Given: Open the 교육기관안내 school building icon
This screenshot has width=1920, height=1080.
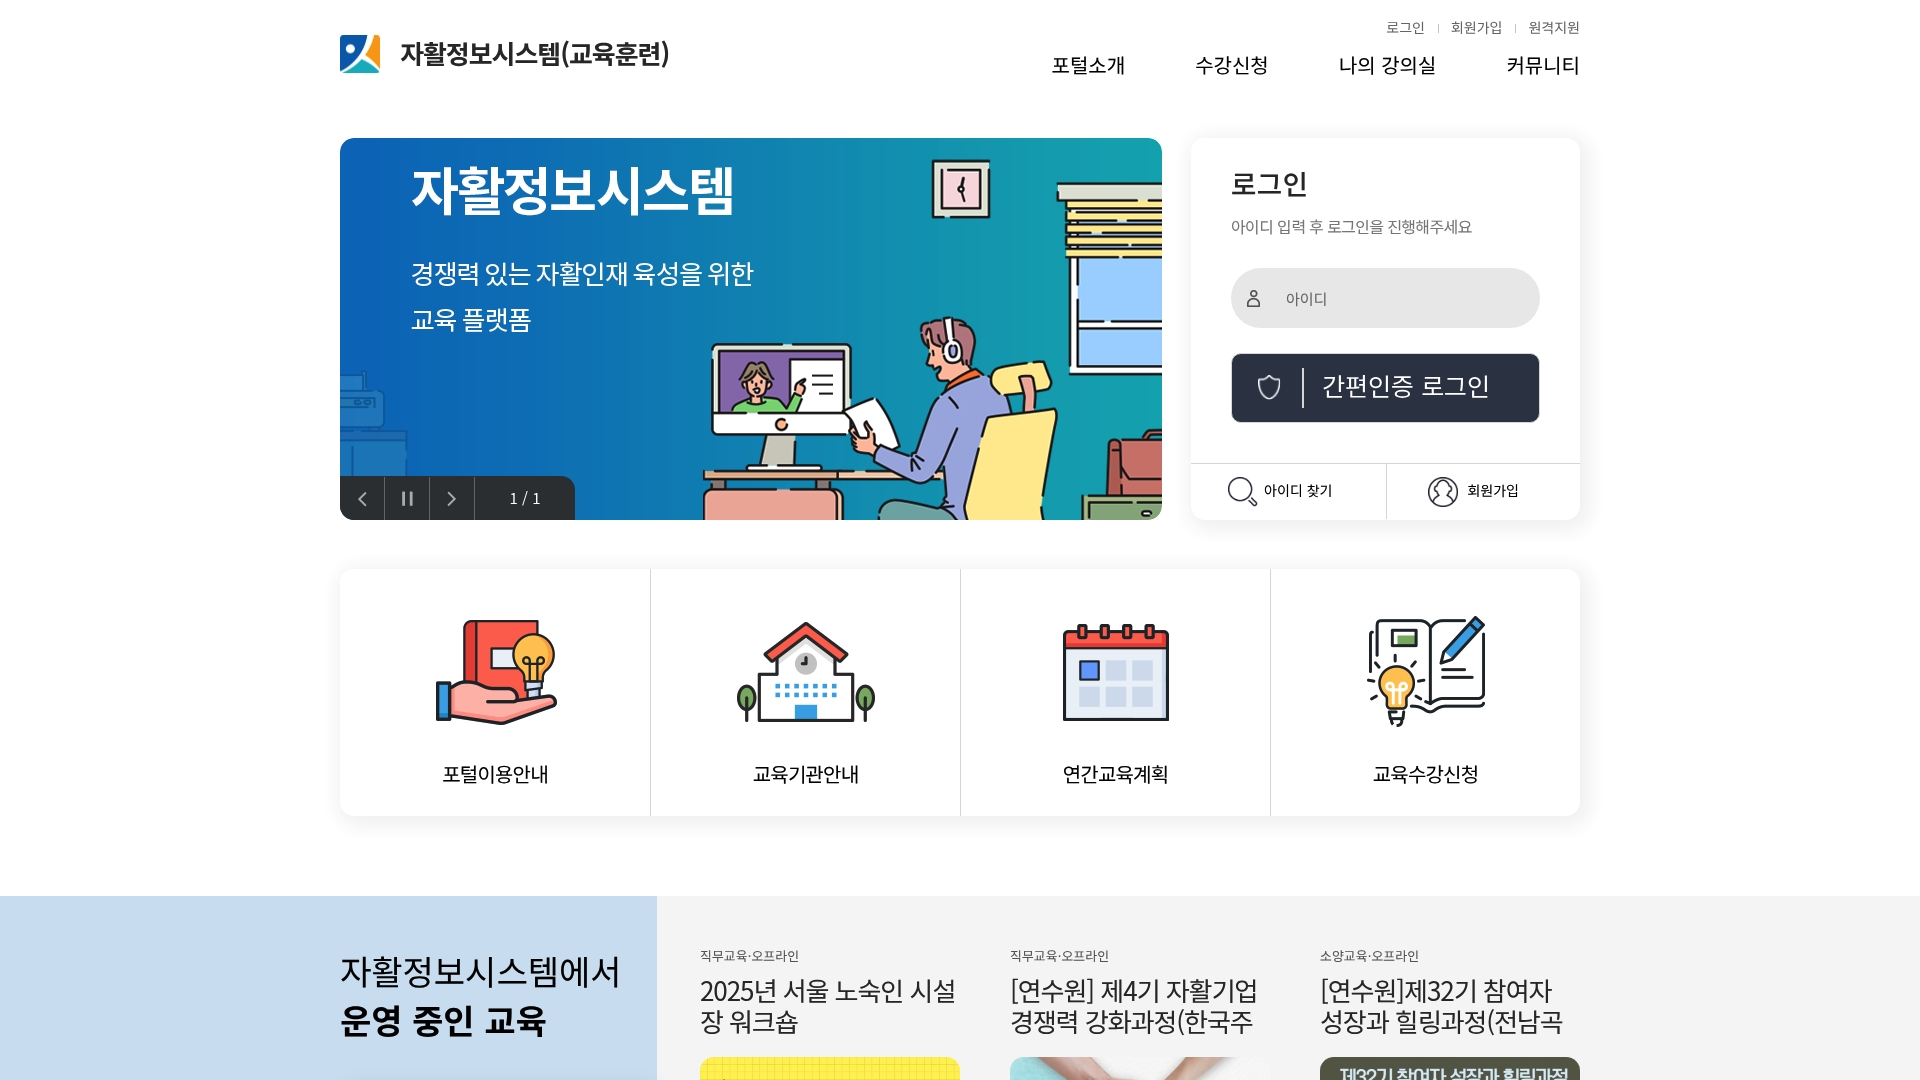Looking at the screenshot, I should pyautogui.click(x=806, y=671).
